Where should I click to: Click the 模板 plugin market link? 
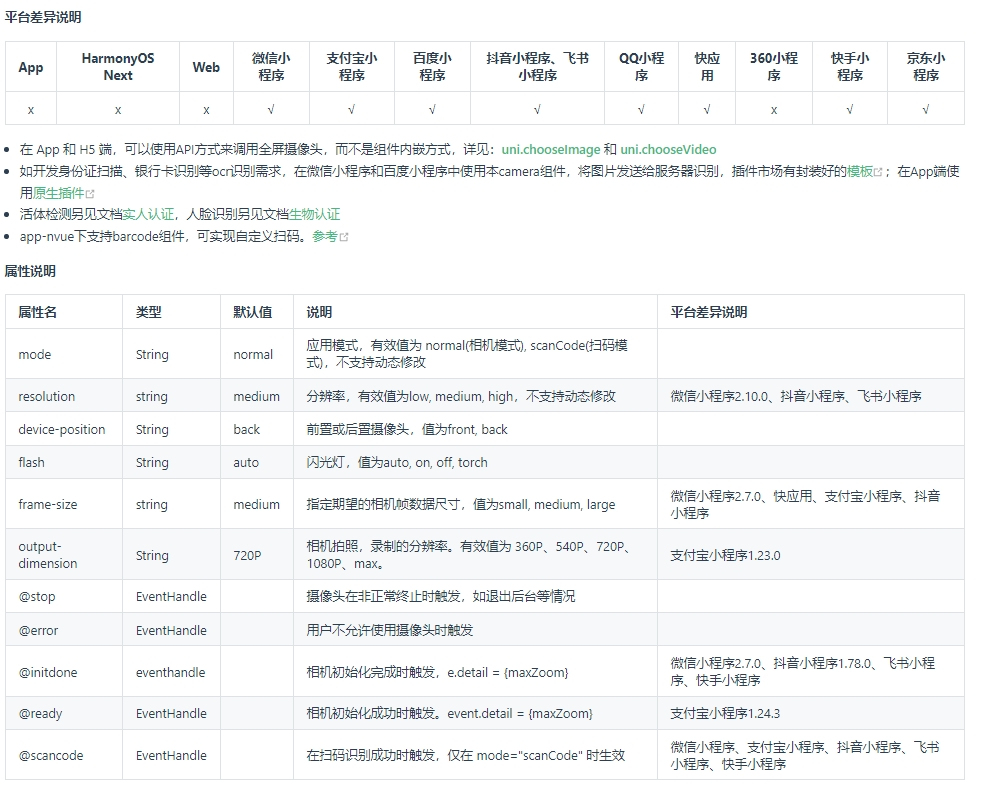click(x=859, y=171)
